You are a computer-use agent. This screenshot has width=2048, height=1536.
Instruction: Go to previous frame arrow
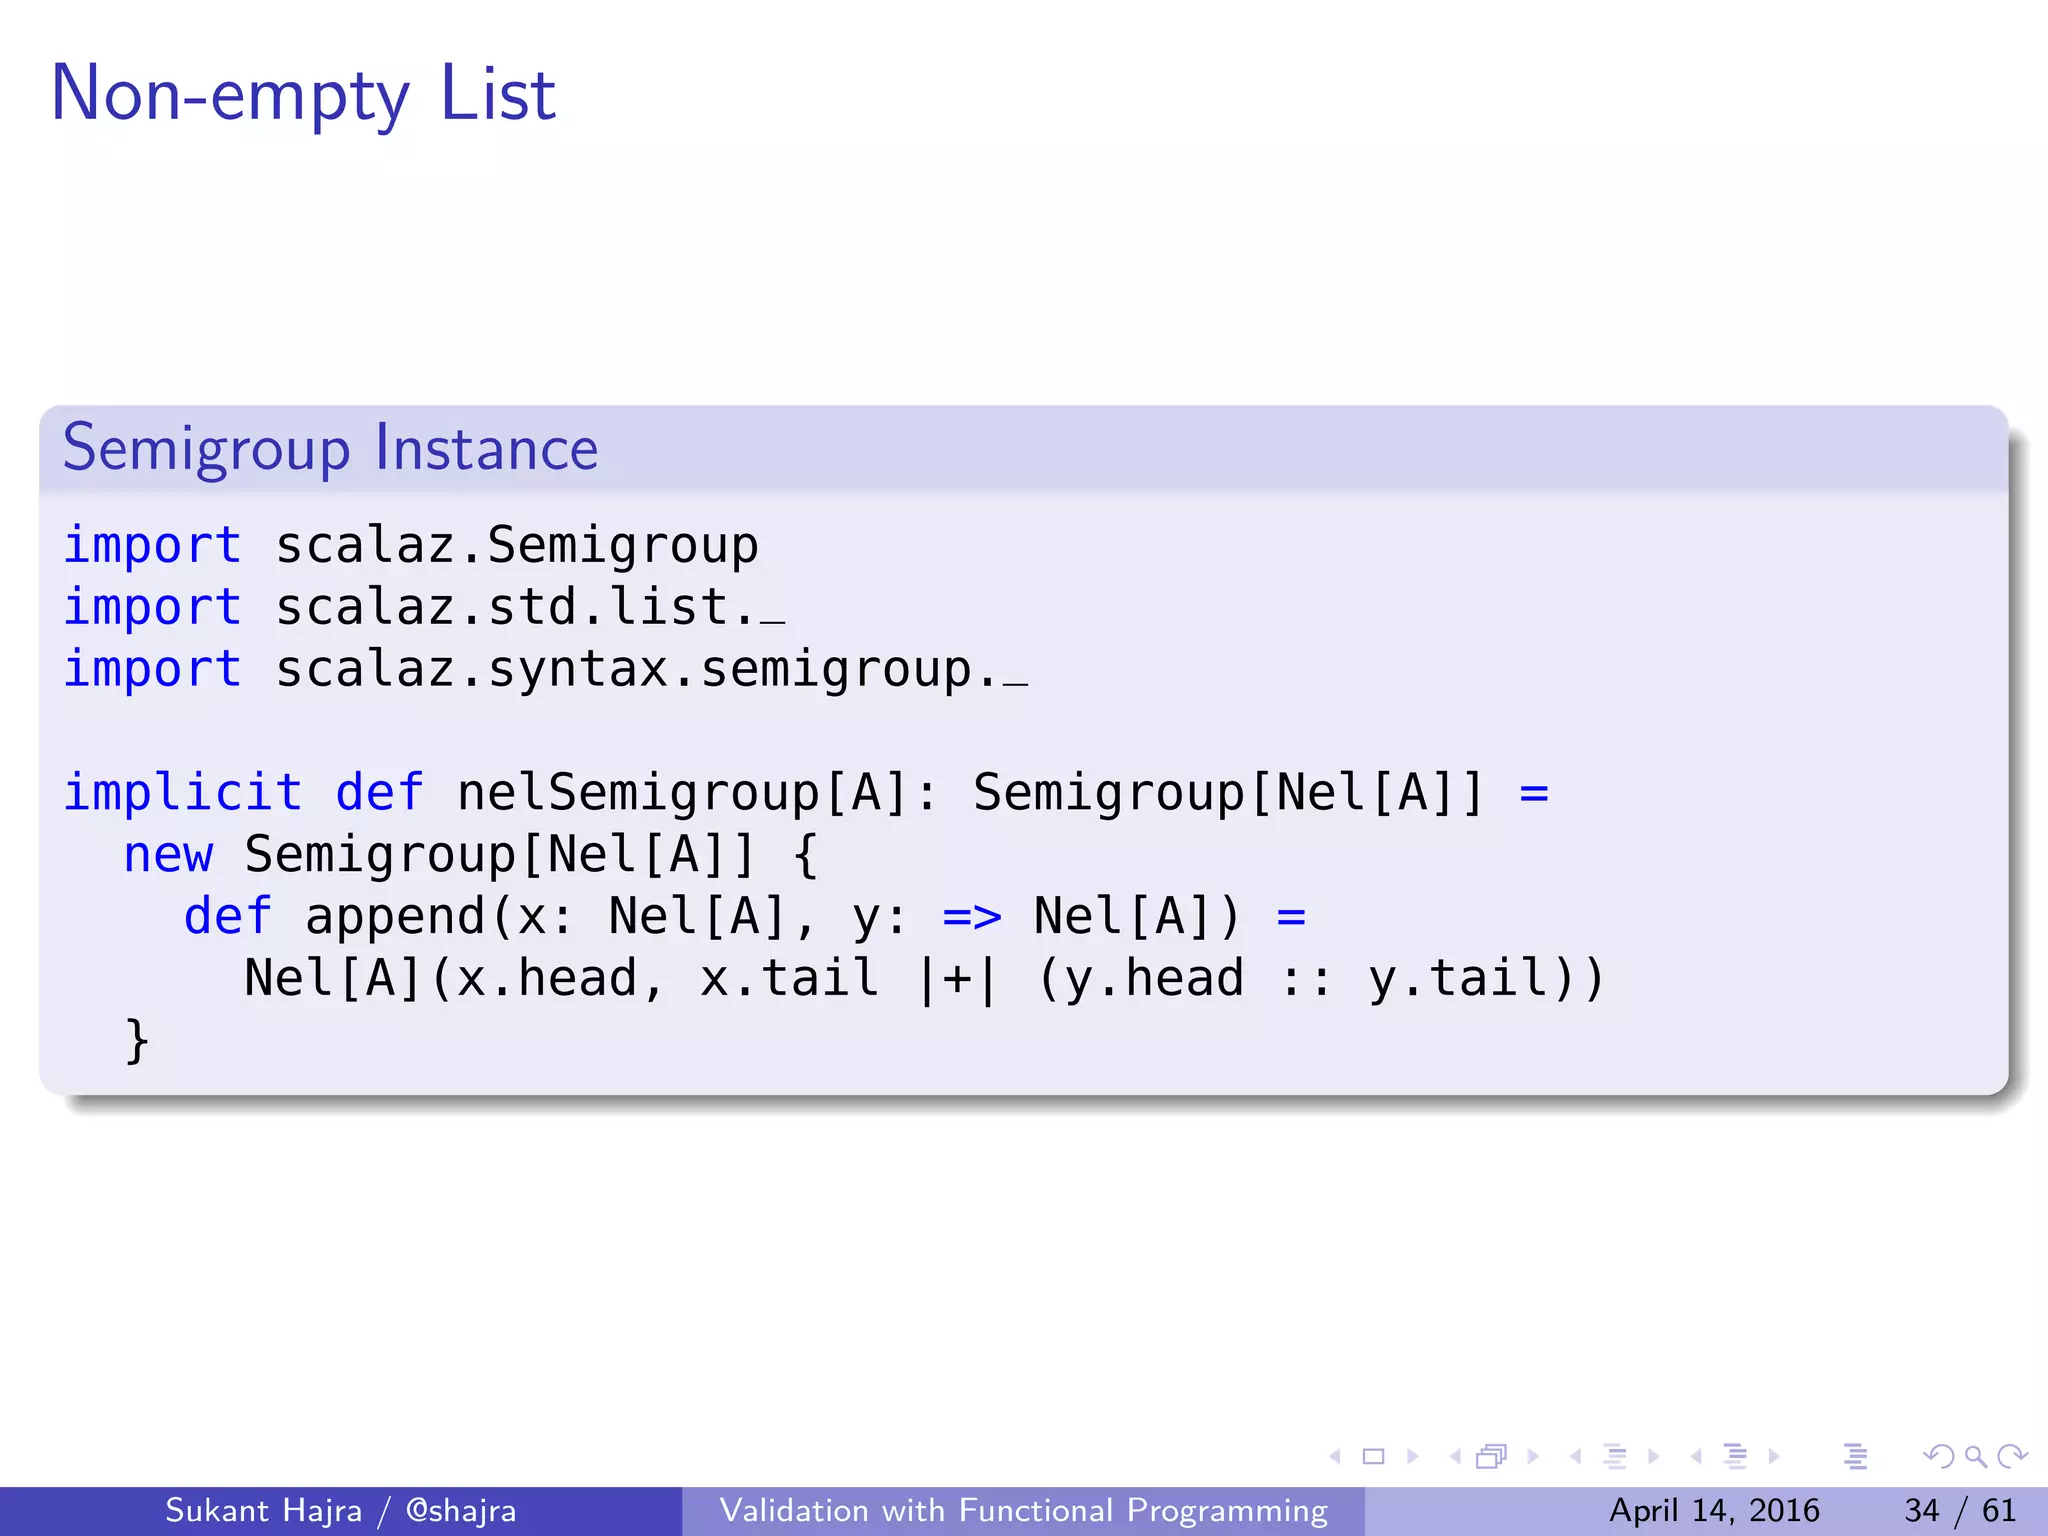pyautogui.click(x=1455, y=1457)
